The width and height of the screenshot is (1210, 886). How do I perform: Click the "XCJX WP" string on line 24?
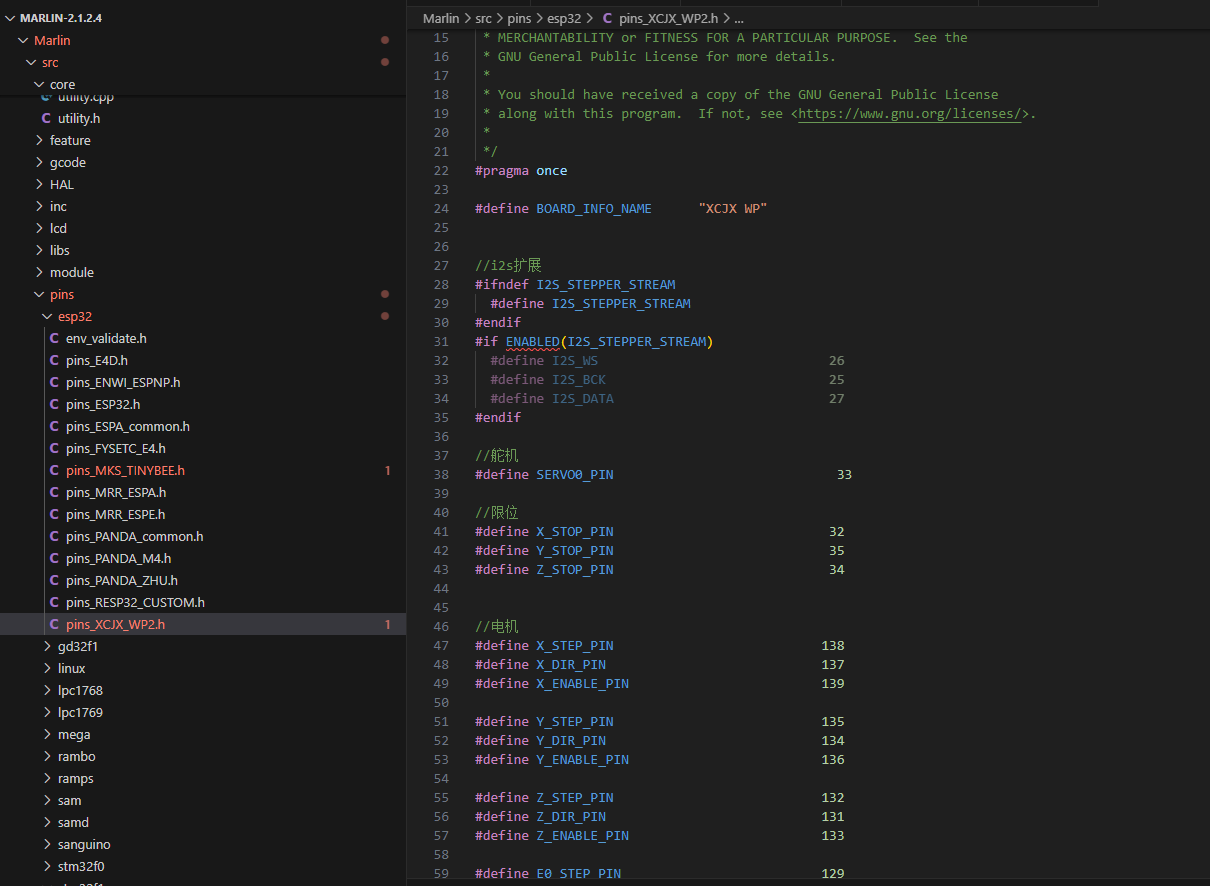[733, 208]
